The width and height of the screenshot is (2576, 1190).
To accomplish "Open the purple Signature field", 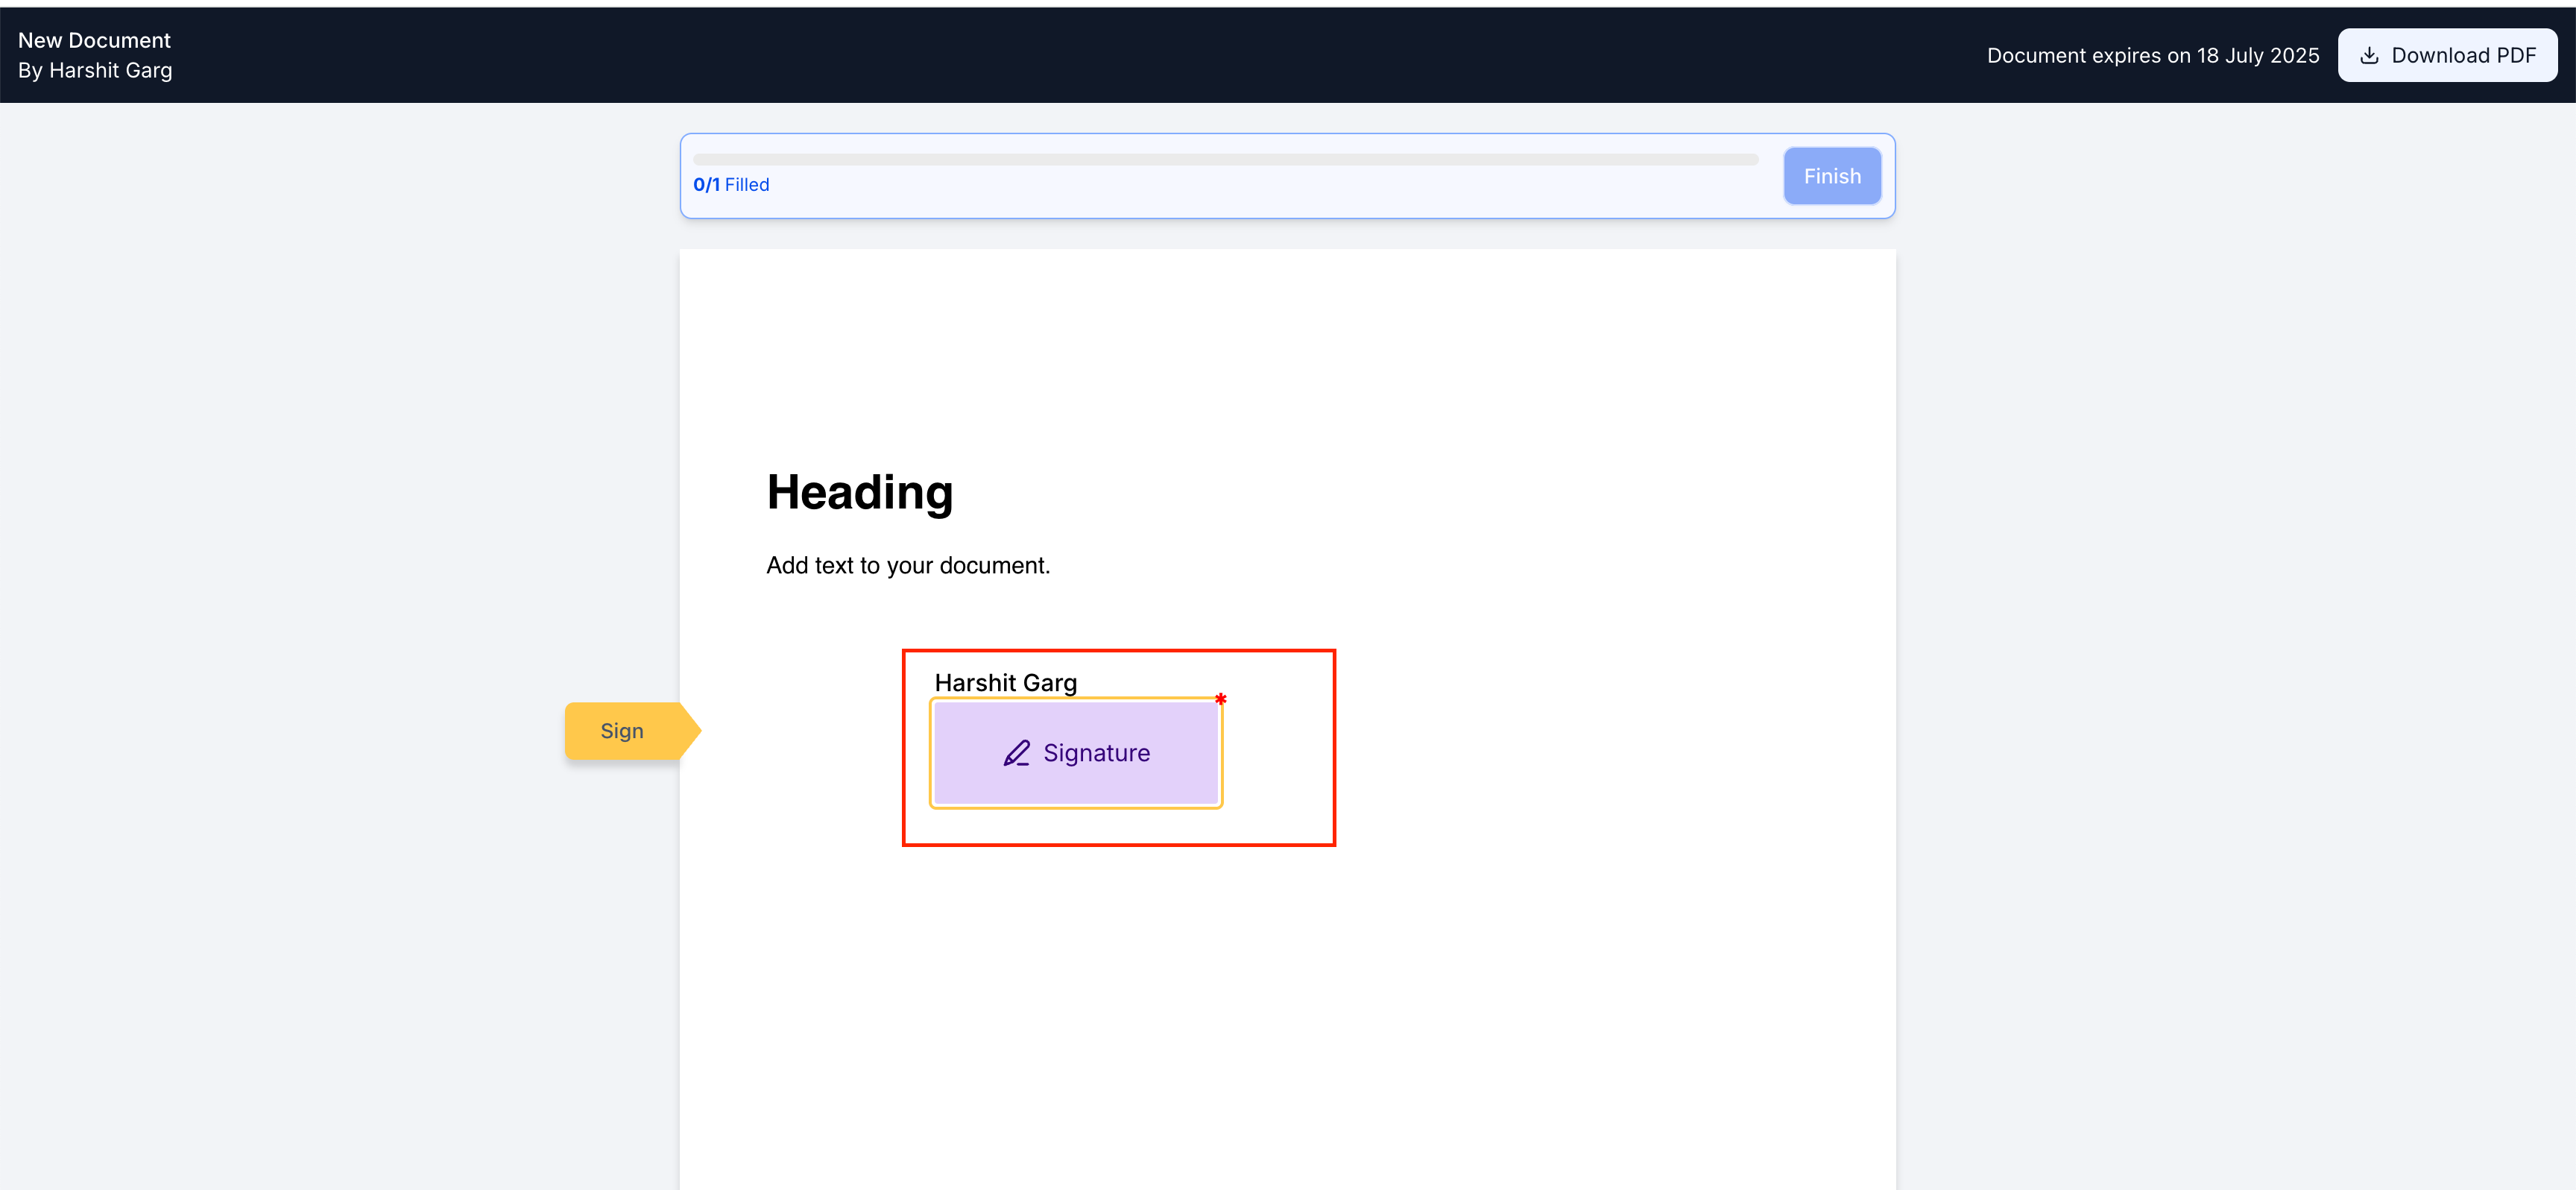I will [1076, 753].
